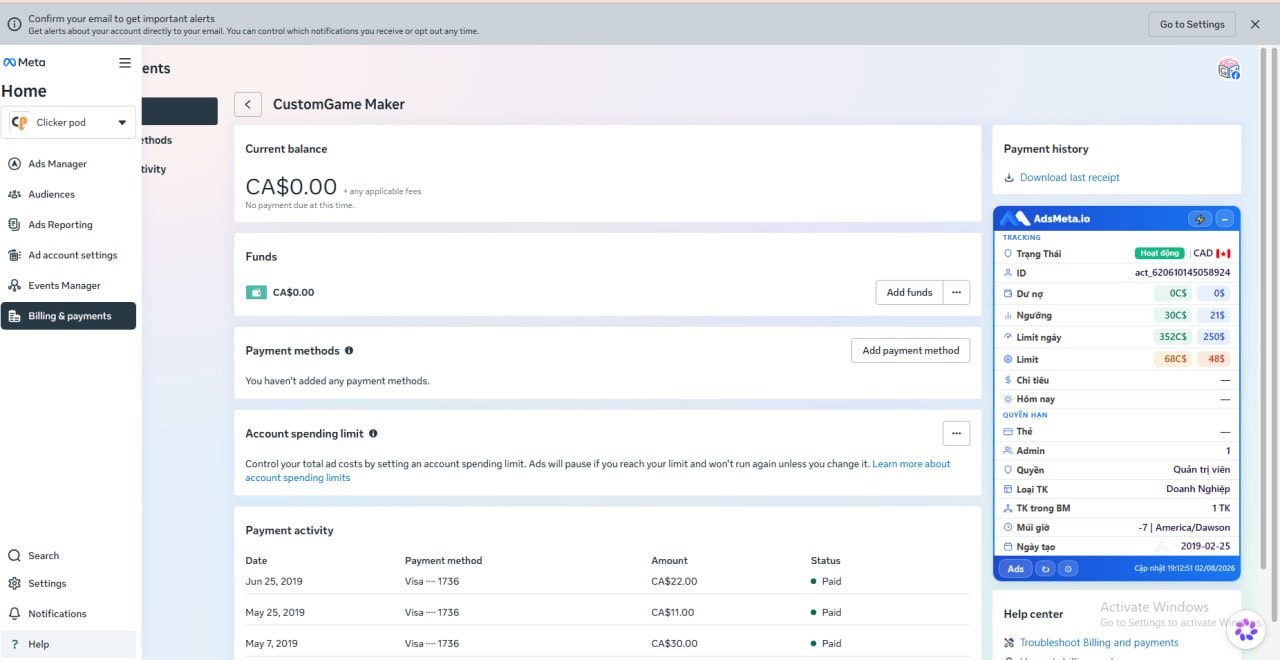Screen dimensions: 1280x660
Task: Click the CA$0.00 current balance amount
Action: pyautogui.click(x=291, y=186)
